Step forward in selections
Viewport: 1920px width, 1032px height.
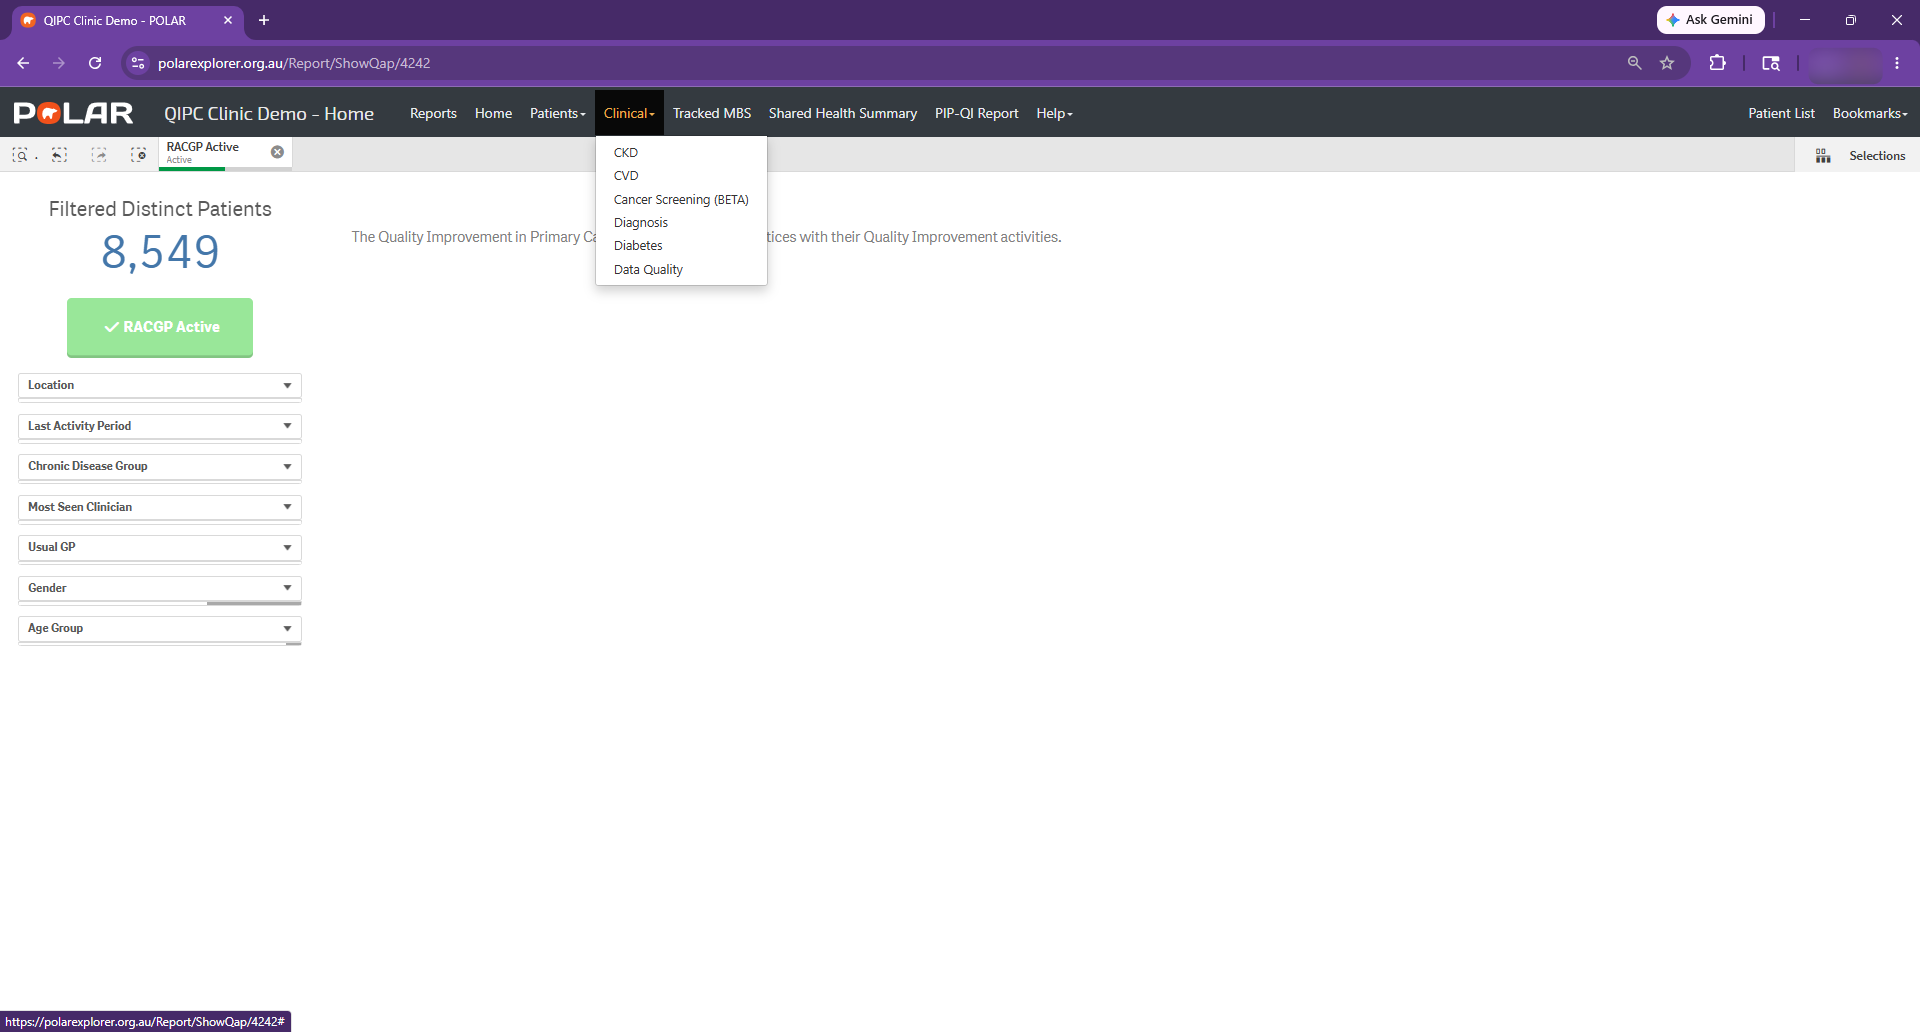pyautogui.click(x=99, y=155)
